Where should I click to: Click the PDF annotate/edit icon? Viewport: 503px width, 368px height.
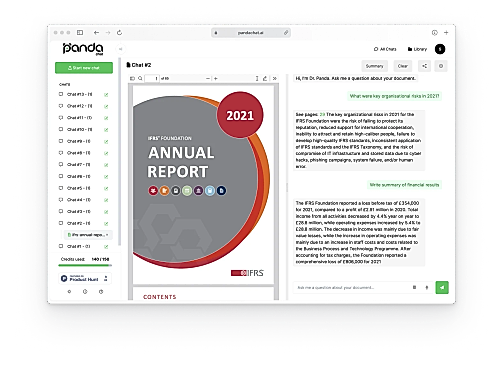pos(265,78)
